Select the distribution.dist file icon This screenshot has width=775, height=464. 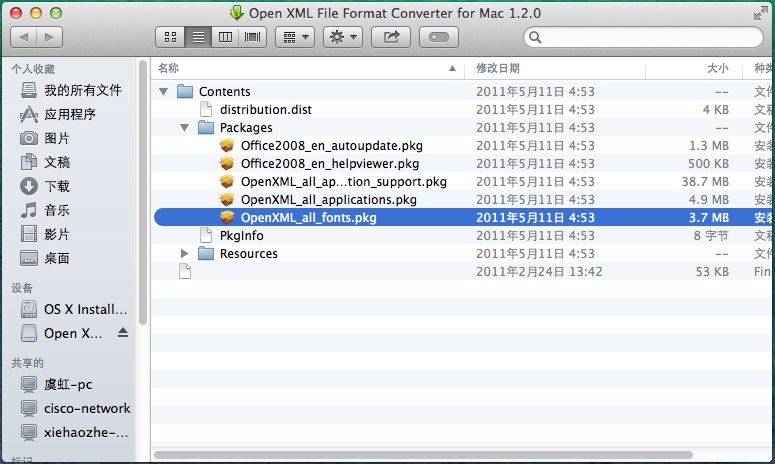[206, 109]
